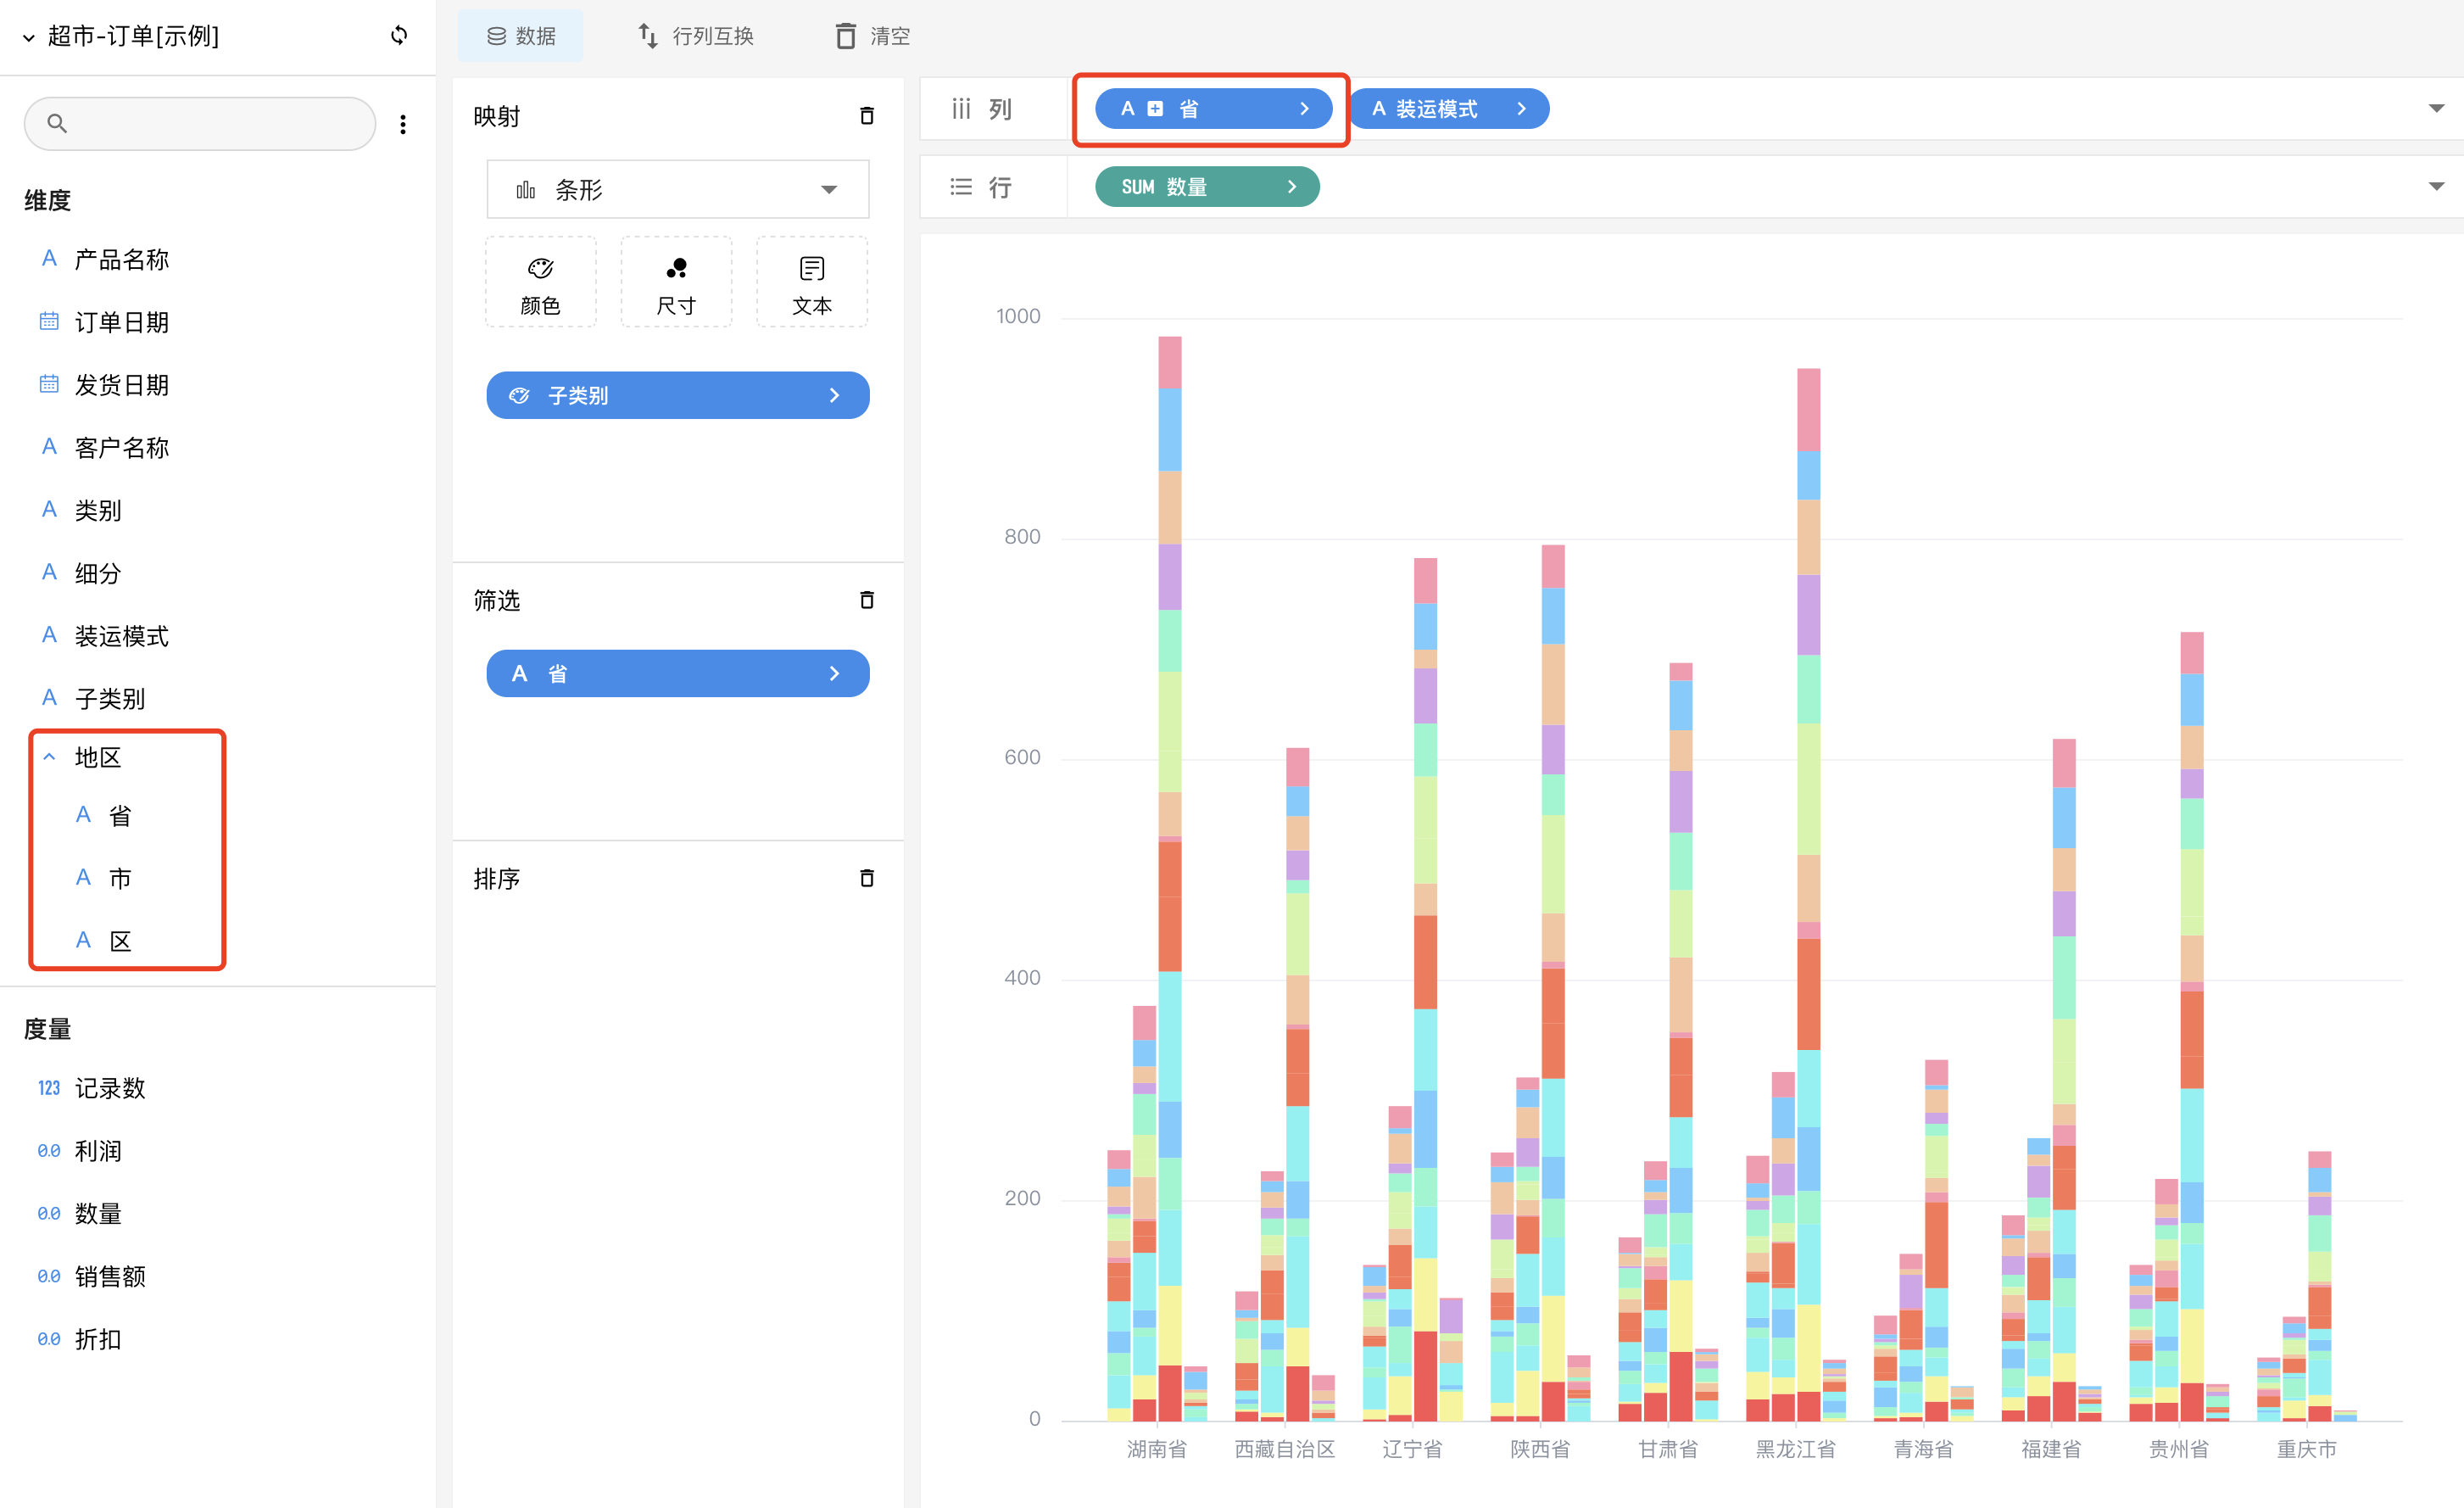Select the 区 field under 地区
The image size is (2464, 1508).
pos(119,940)
